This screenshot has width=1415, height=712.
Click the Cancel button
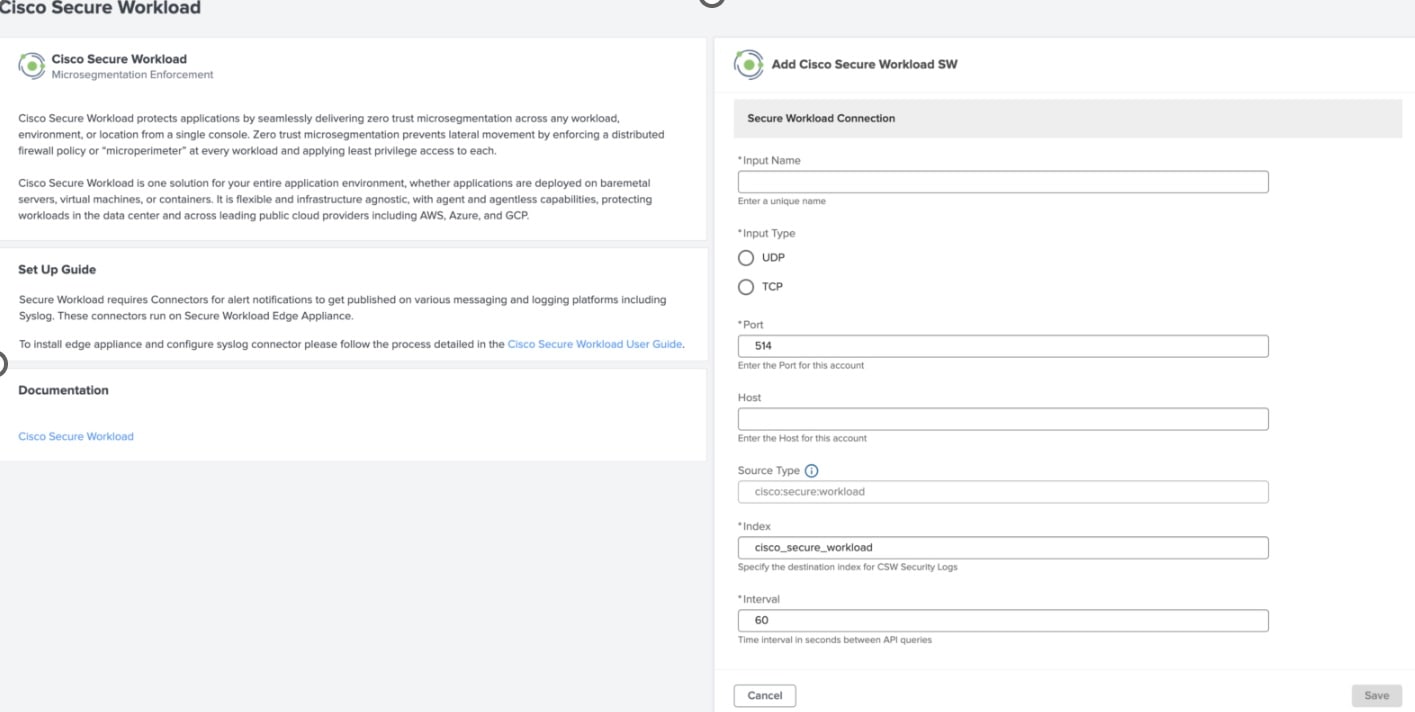tap(764, 694)
